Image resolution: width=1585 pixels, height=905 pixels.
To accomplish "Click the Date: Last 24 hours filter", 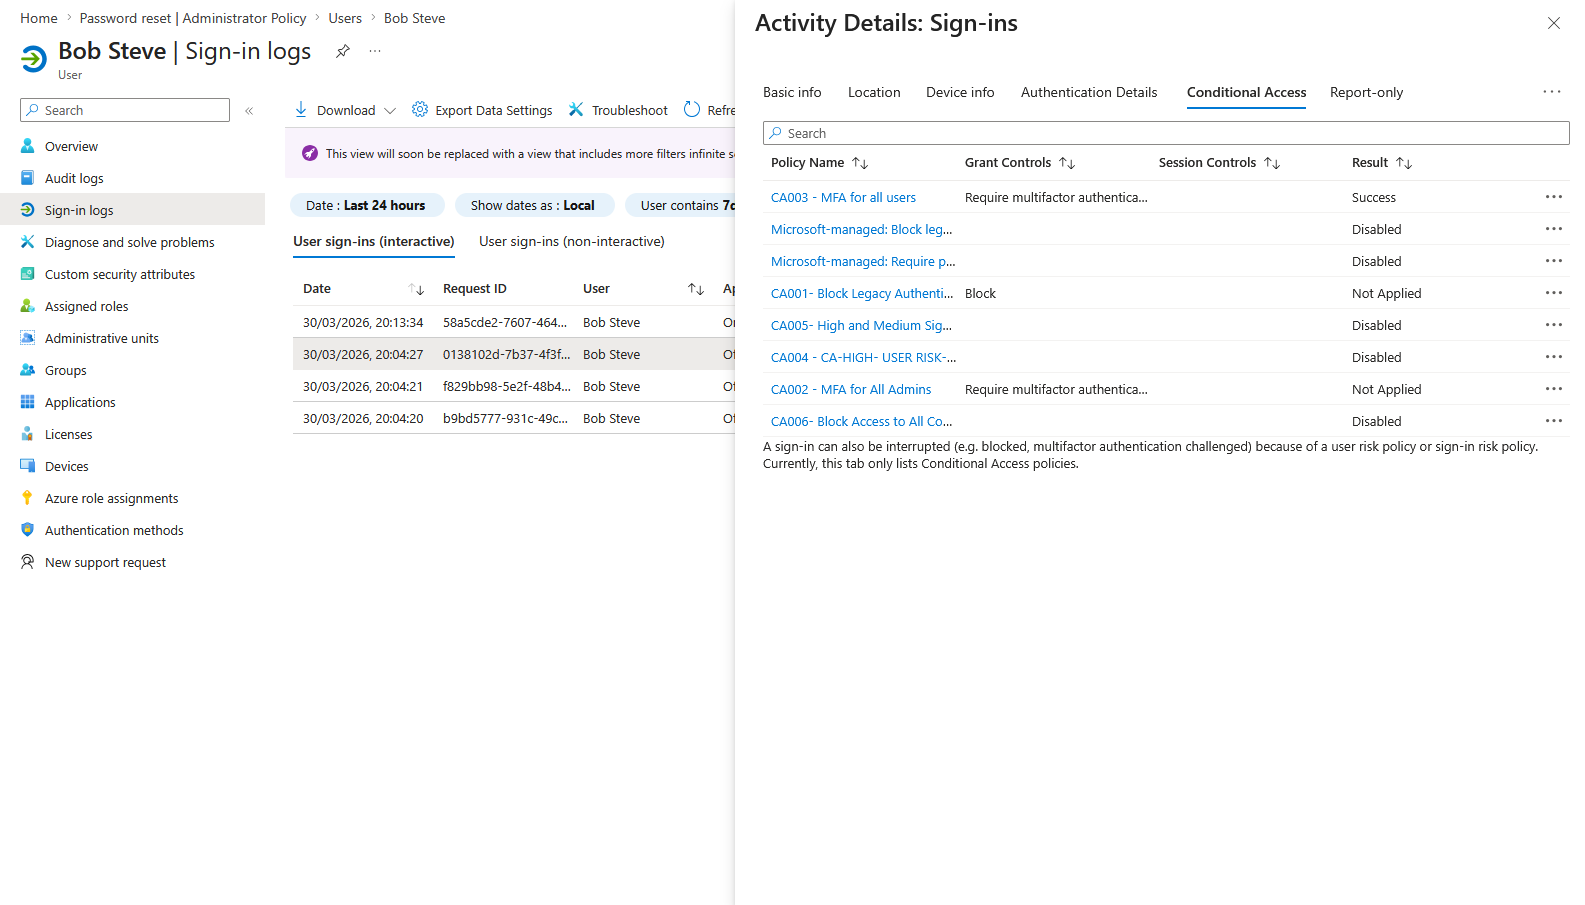I will [x=365, y=205].
